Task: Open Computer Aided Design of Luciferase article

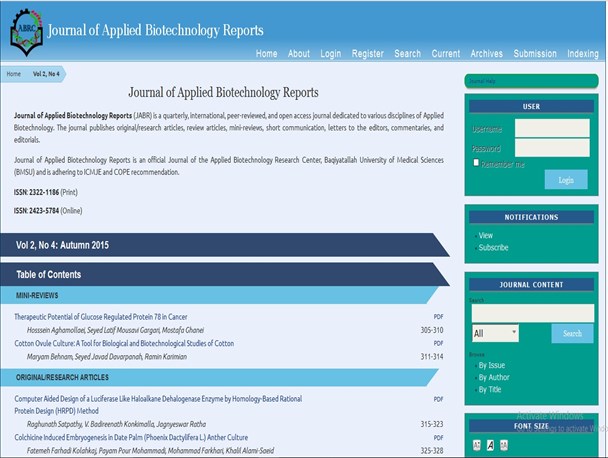Action: (158, 404)
